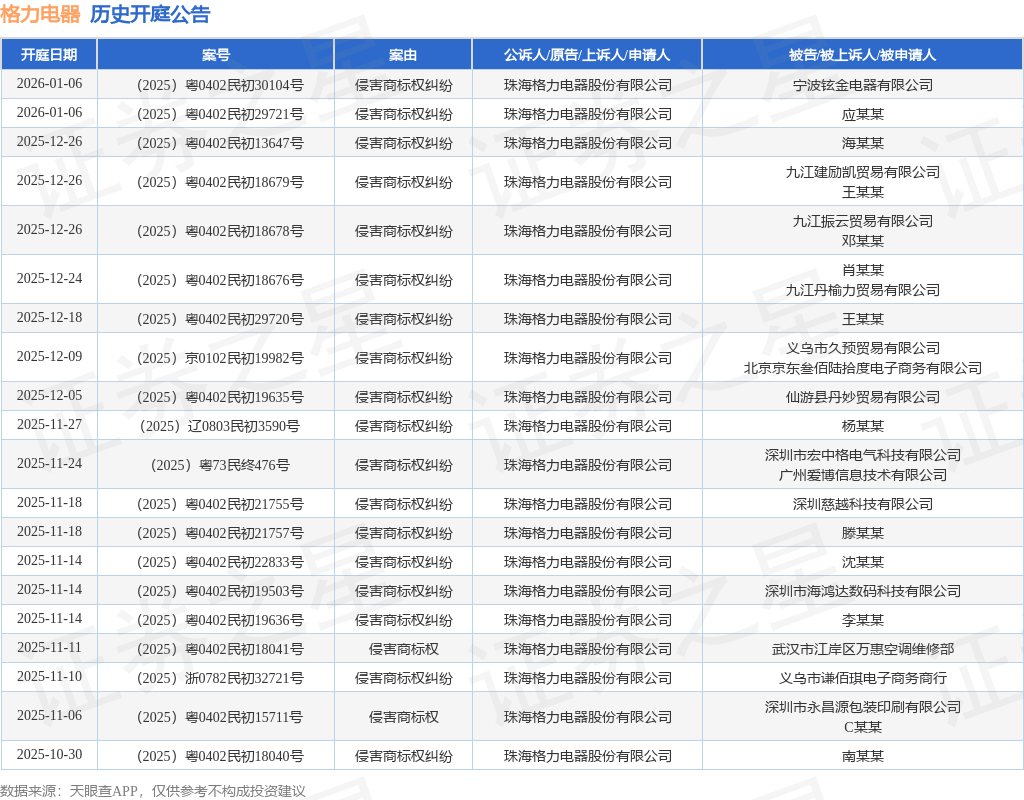Click hearing date 2025-12-09
1024x800 pixels.
49,357
